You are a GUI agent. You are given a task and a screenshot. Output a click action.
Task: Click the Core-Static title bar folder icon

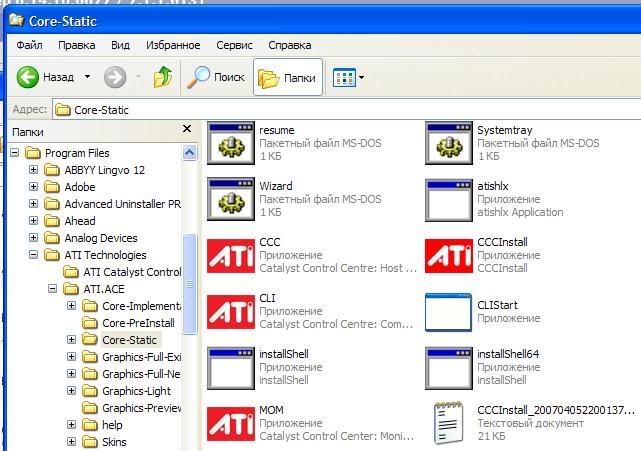coord(16,20)
